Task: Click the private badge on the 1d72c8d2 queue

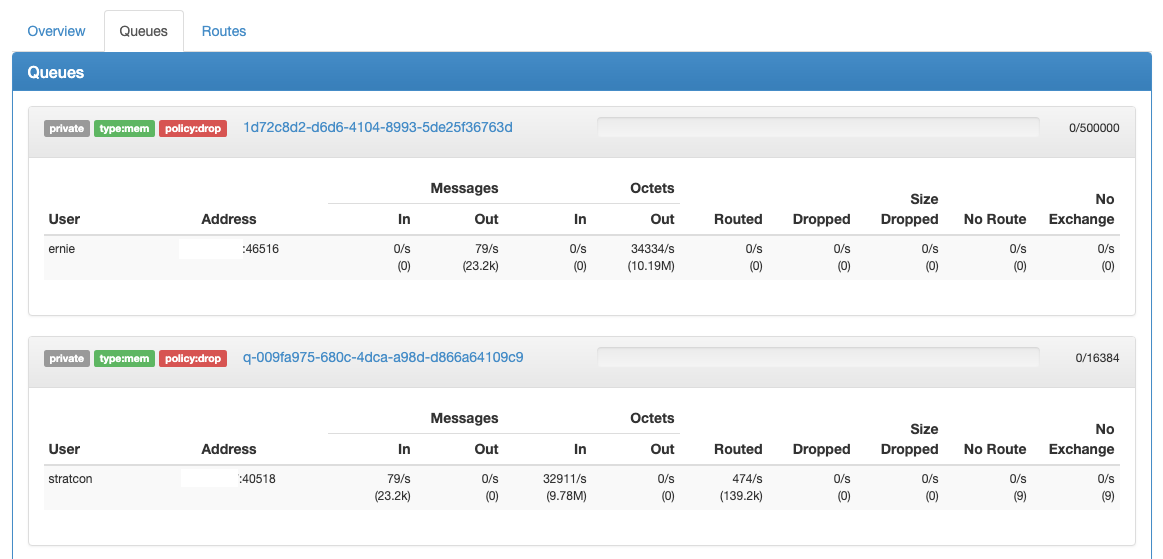Action: pyautogui.click(x=67, y=129)
